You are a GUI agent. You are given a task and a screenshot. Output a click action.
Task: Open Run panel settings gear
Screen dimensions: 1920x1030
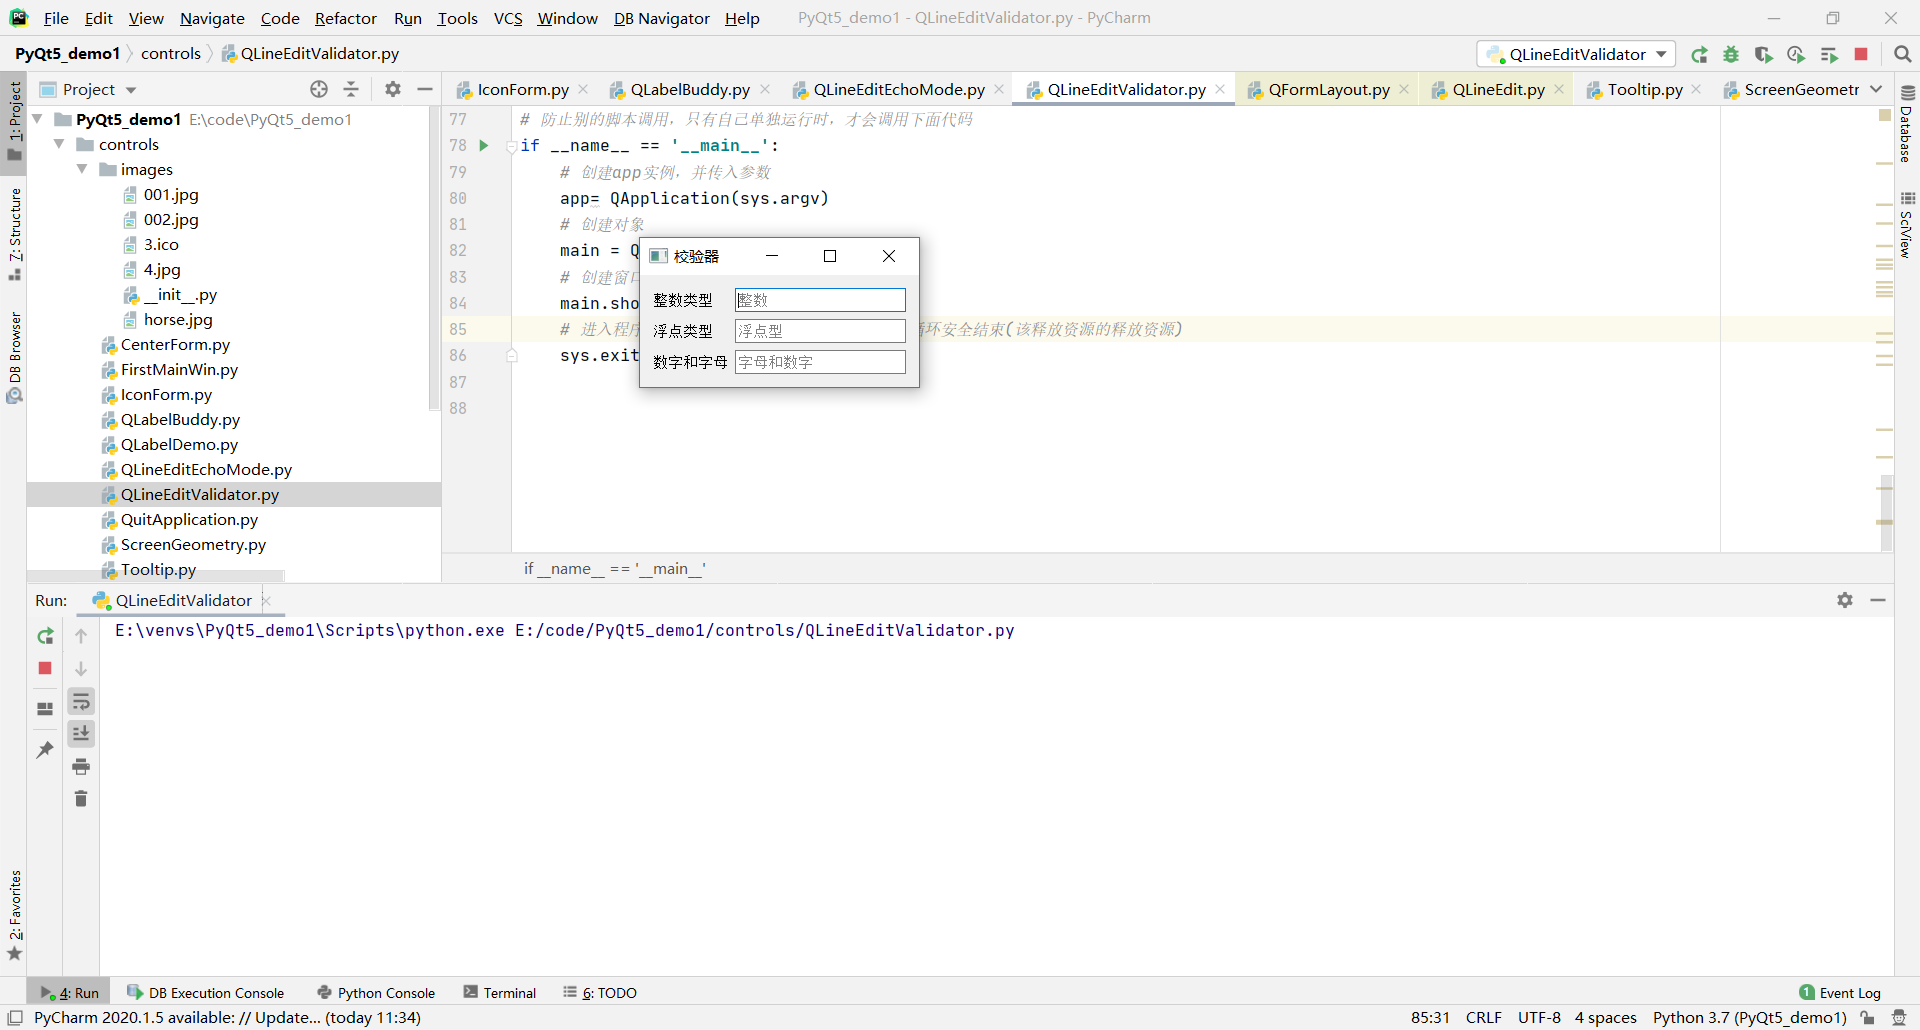coord(1845,600)
